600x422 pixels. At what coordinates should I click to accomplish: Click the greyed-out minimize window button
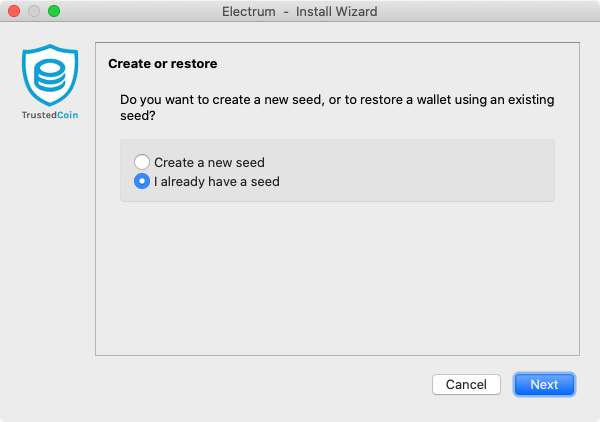[34, 11]
